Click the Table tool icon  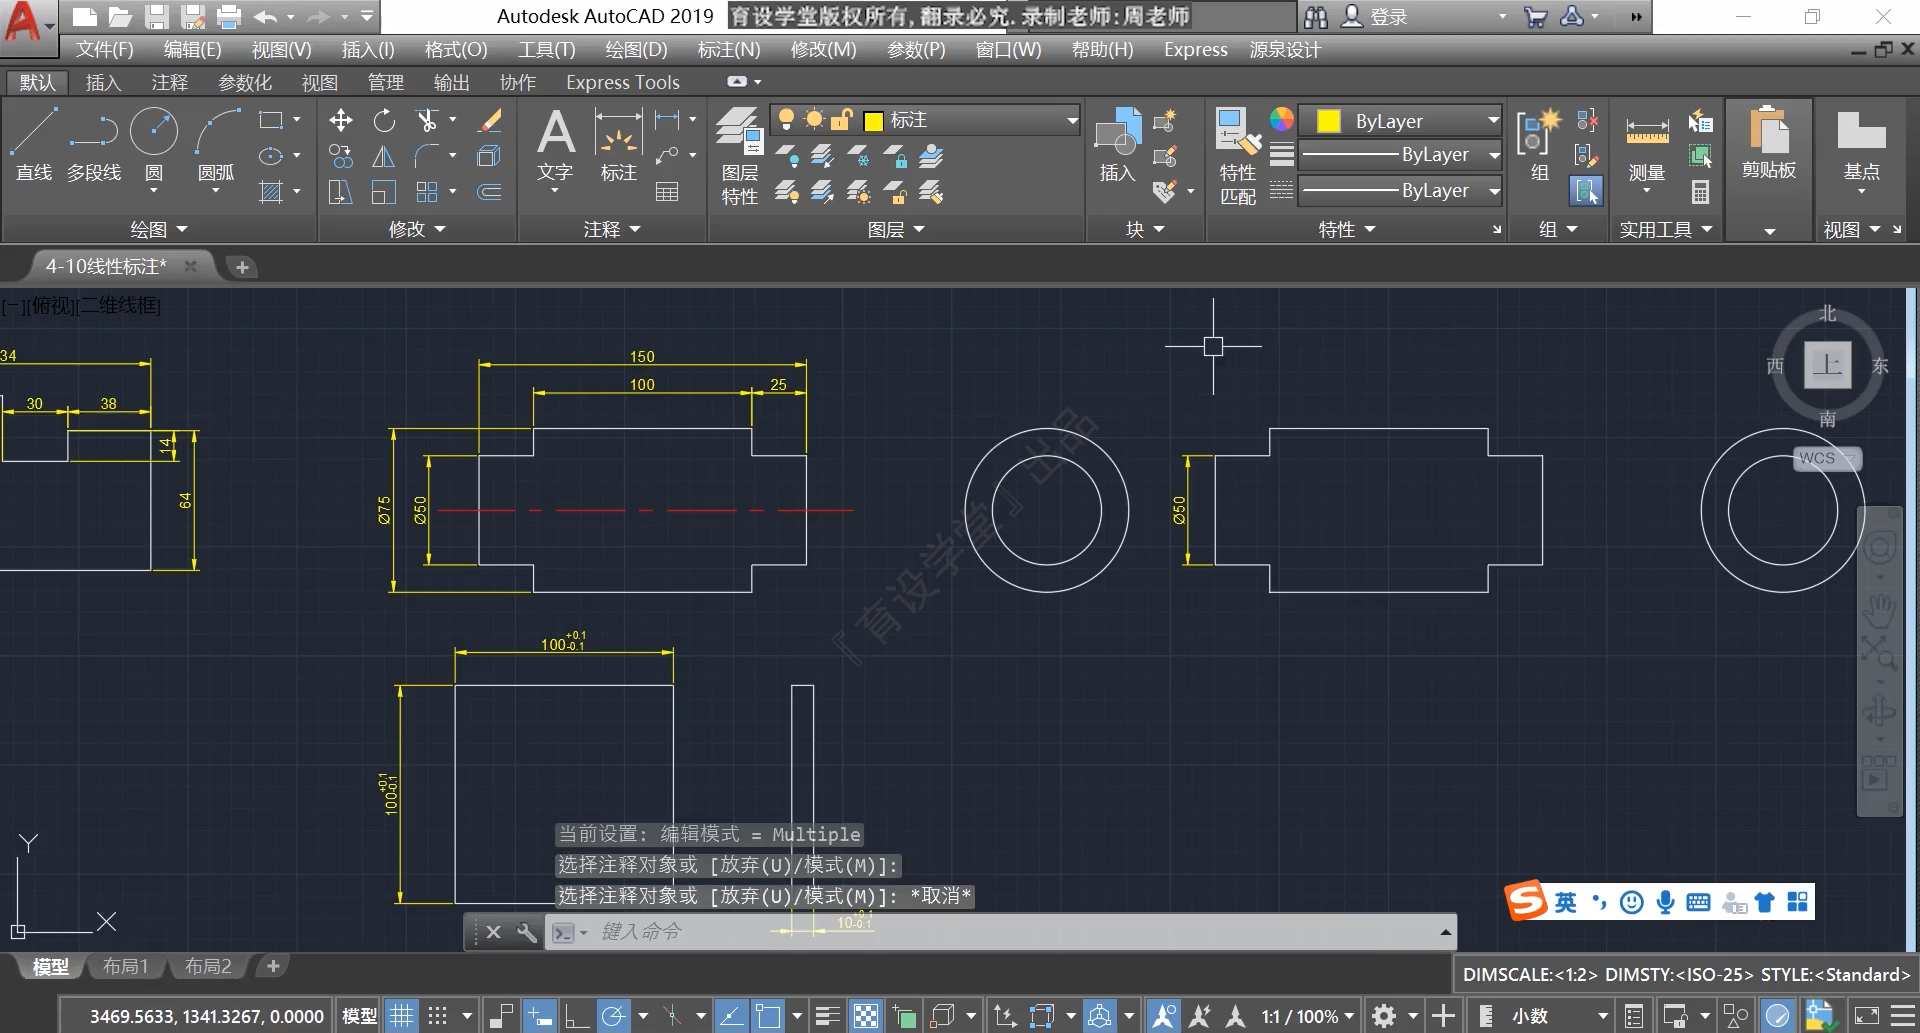pyautogui.click(x=667, y=192)
